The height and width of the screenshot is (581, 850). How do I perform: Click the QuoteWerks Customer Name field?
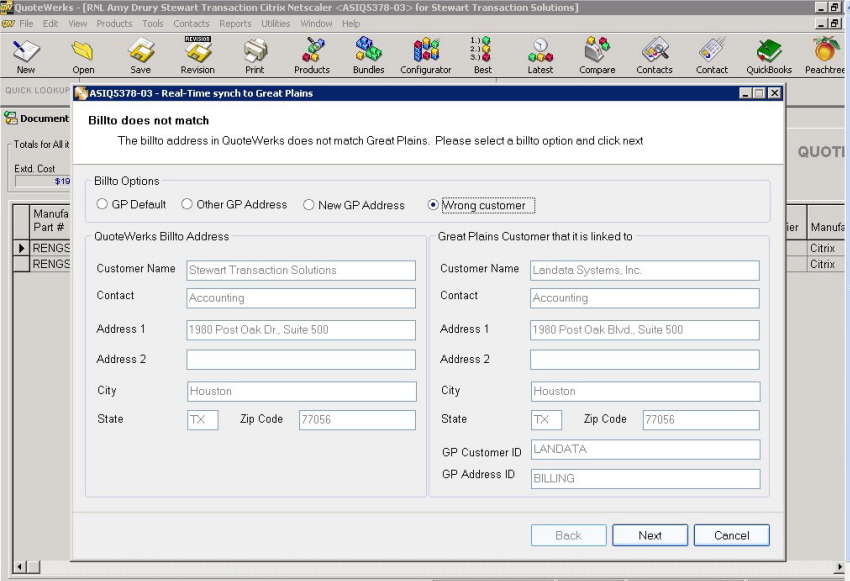click(x=301, y=270)
